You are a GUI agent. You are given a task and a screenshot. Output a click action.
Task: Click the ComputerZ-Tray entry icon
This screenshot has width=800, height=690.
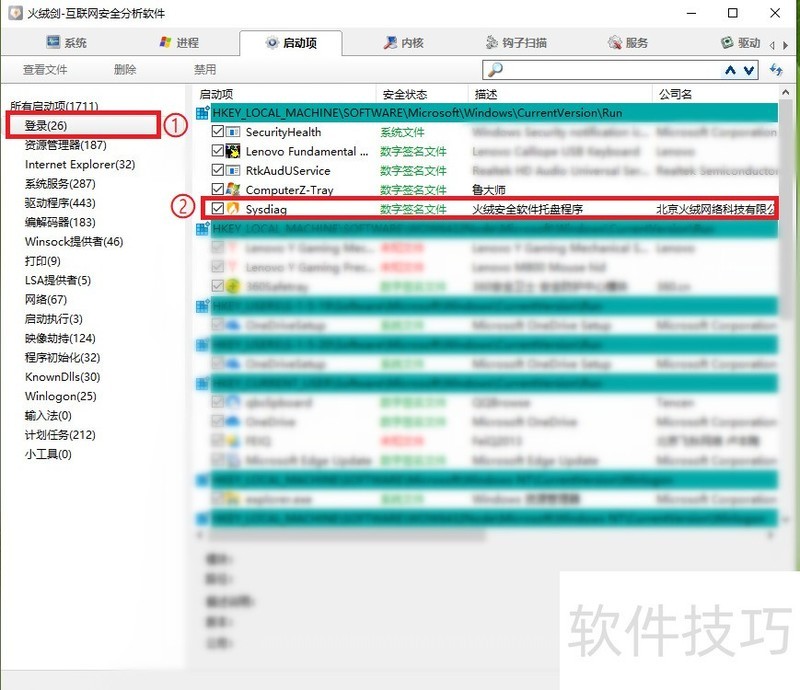click(233, 189)
